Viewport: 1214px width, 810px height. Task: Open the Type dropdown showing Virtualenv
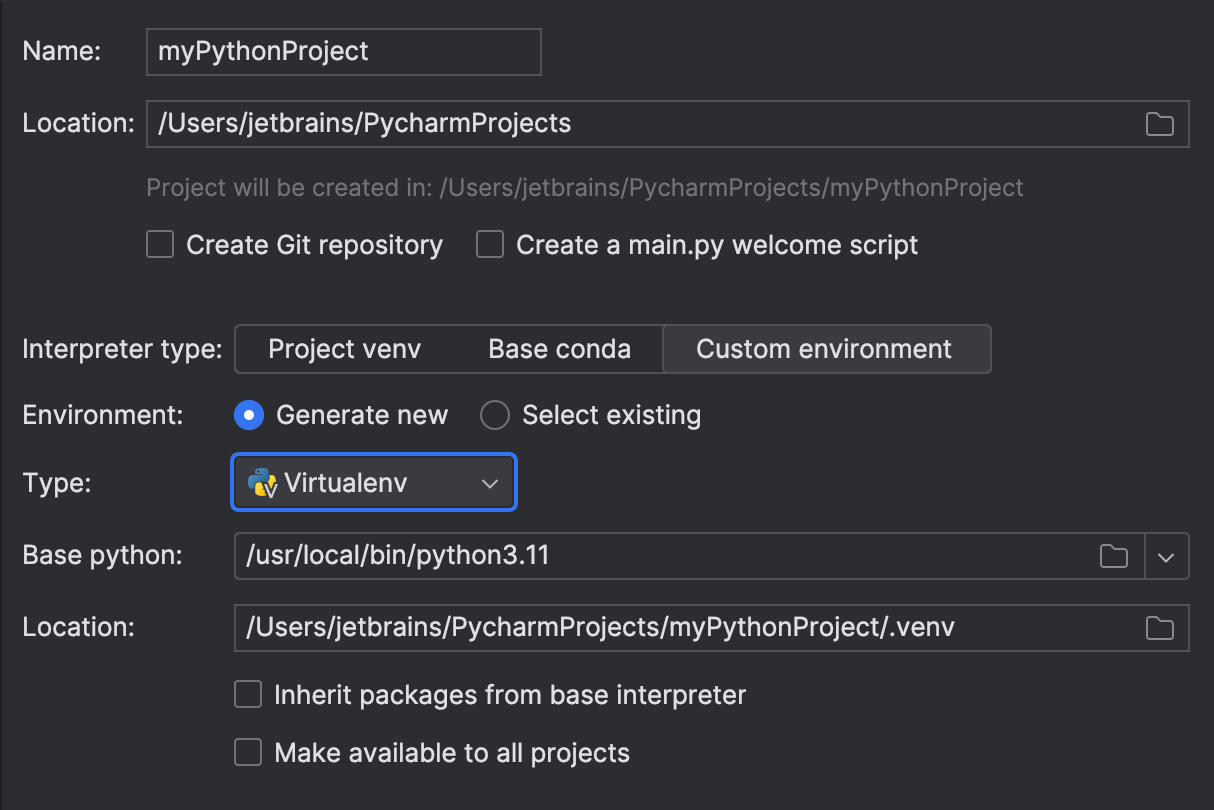tap(373, 483)
